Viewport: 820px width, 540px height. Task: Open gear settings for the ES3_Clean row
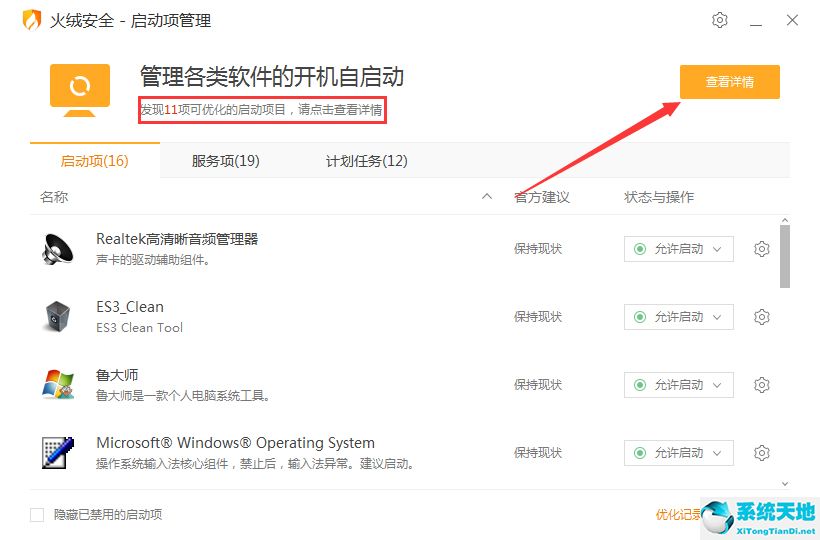click(761, 317)
